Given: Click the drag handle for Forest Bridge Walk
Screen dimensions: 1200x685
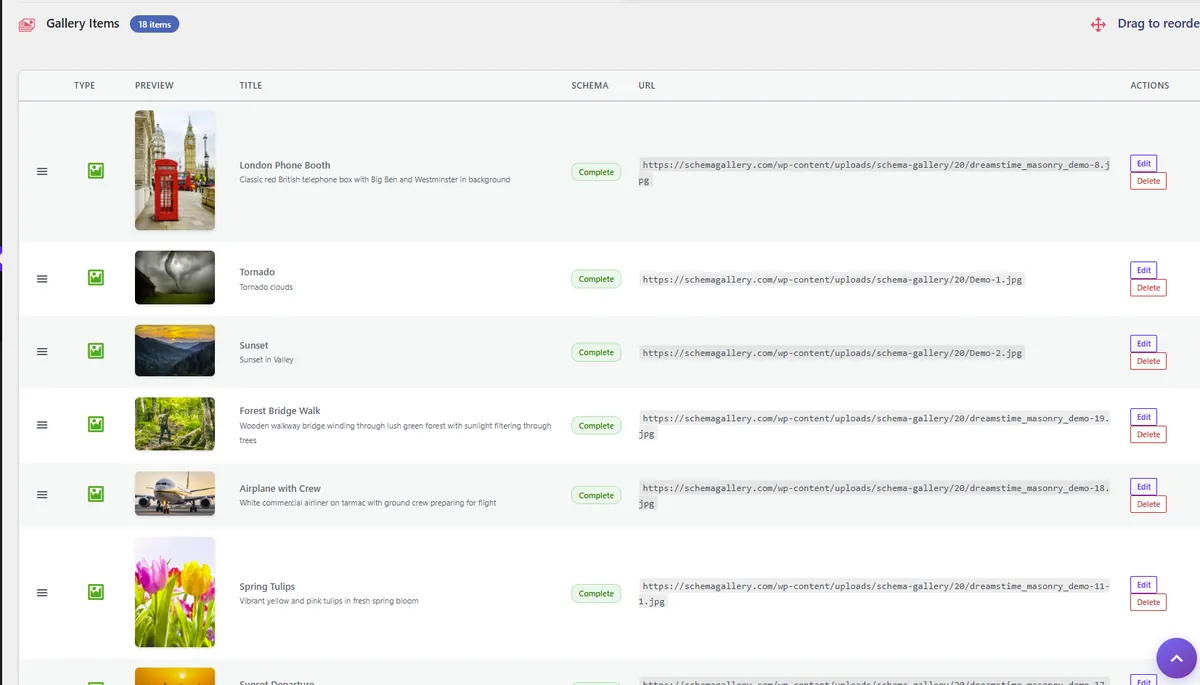Looking at the screenshot, I should pyautogui.click(x=42, y=425).
